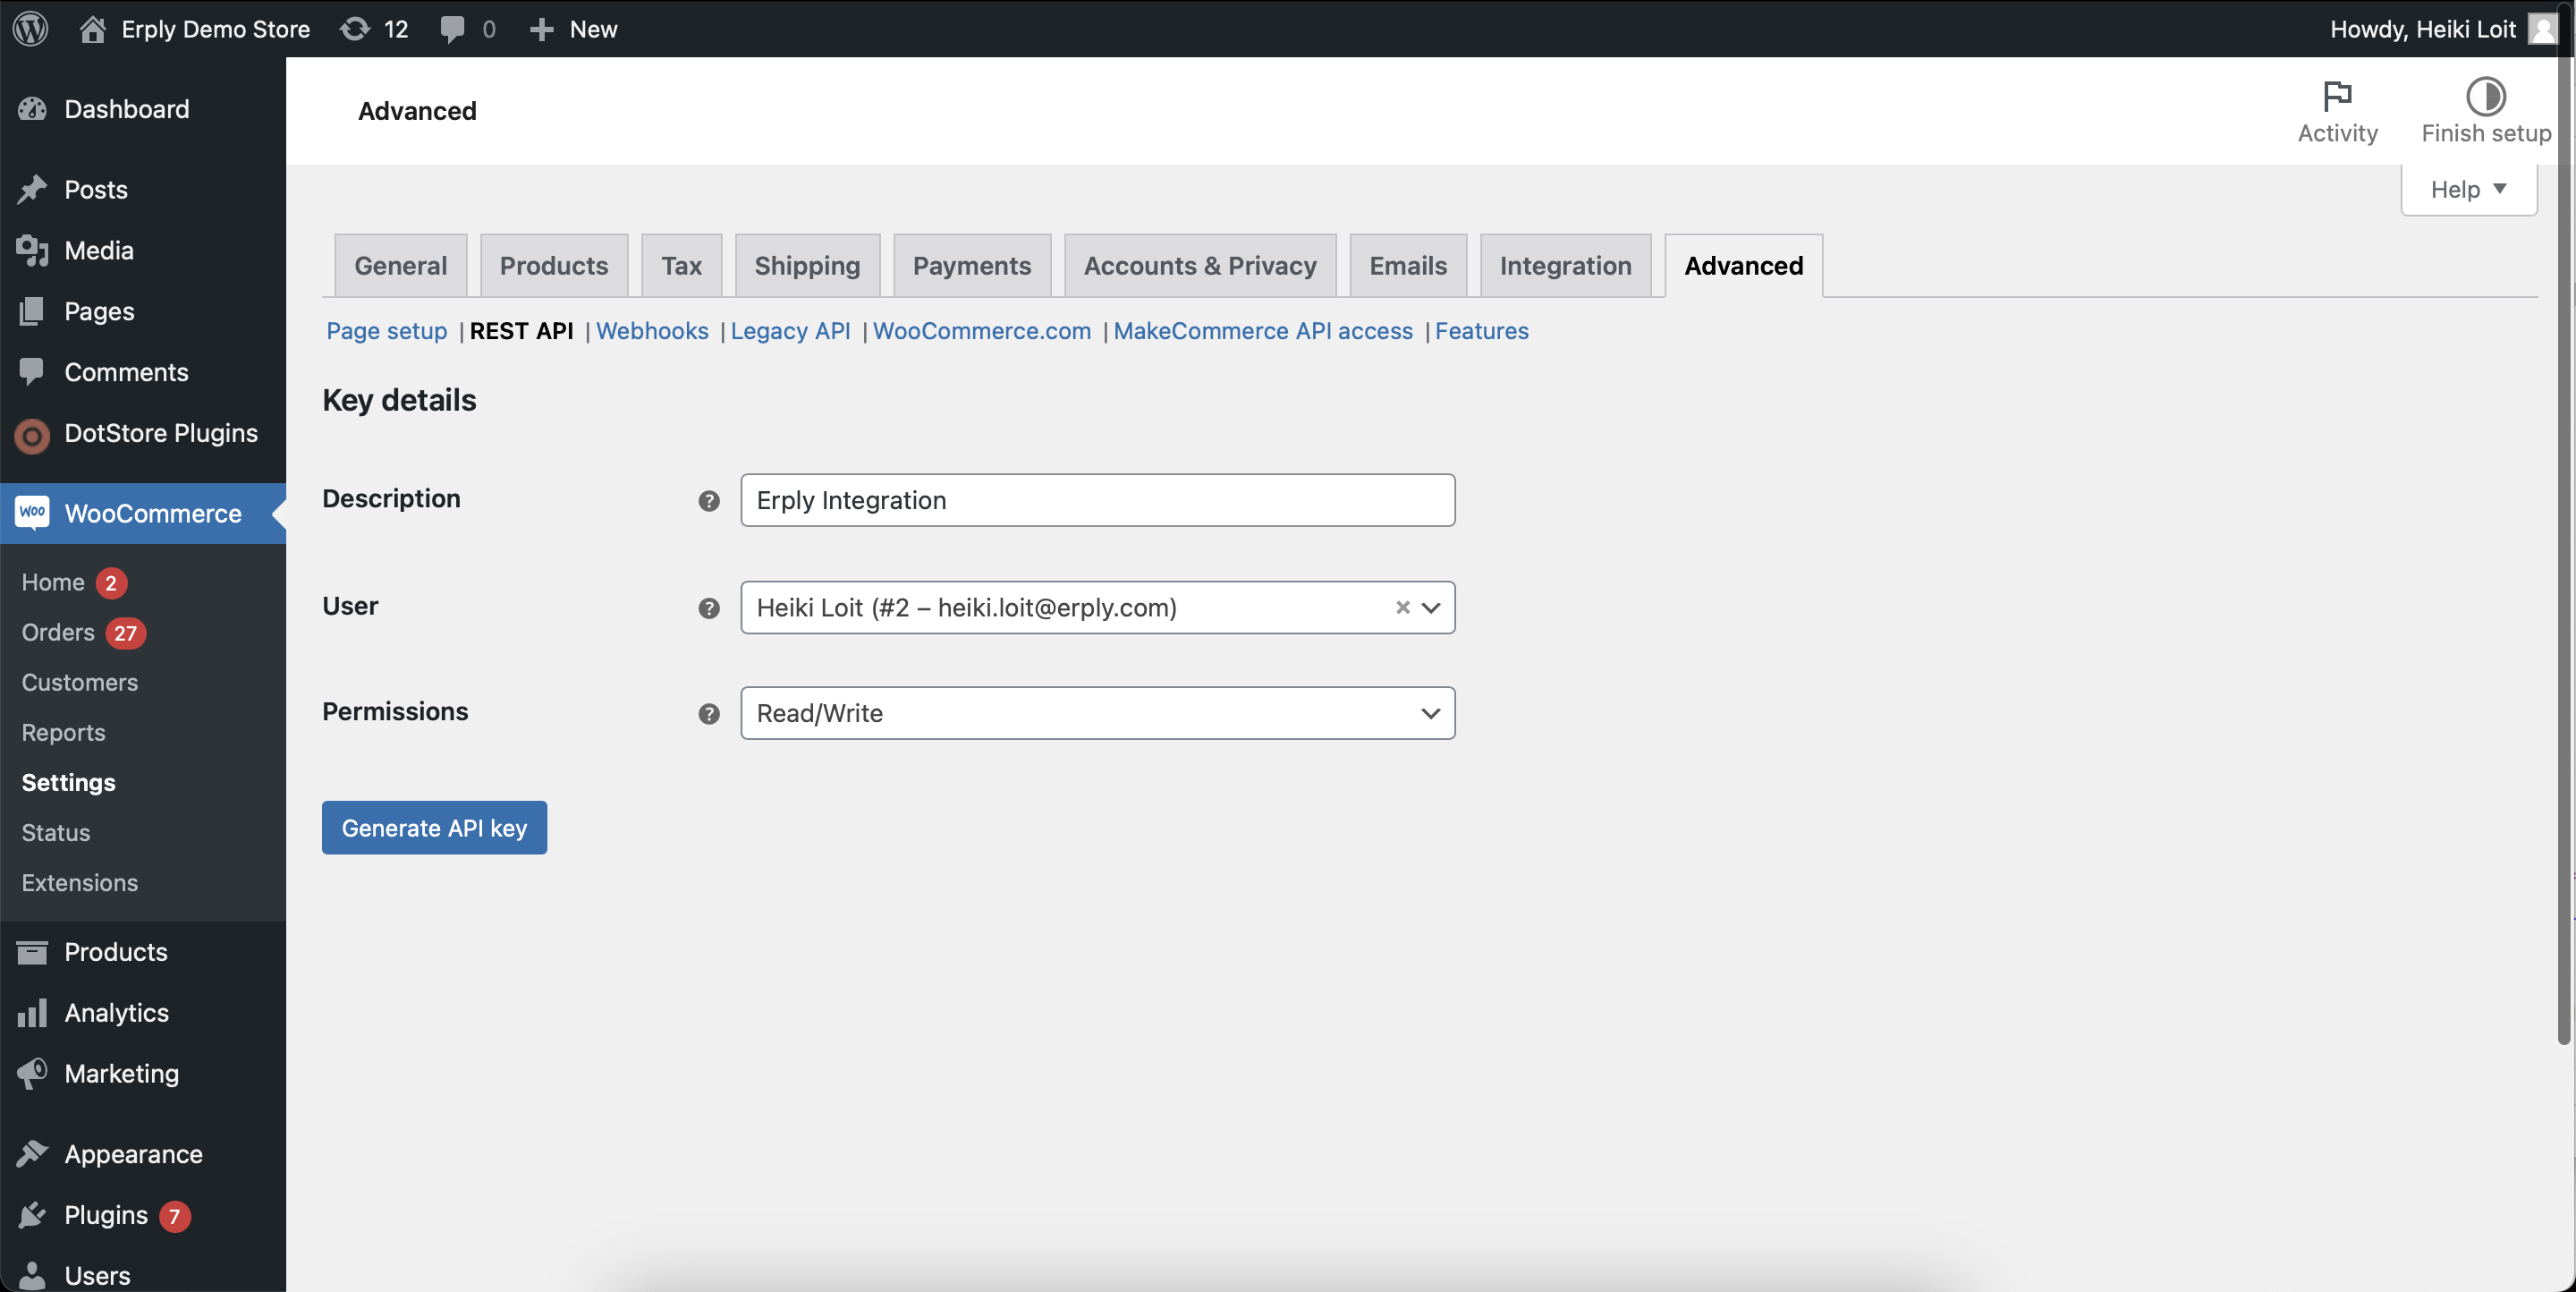Open the Webhooks link
Image resolution: width=2576 pixels, height=1292 pixels.
[652, 331]
